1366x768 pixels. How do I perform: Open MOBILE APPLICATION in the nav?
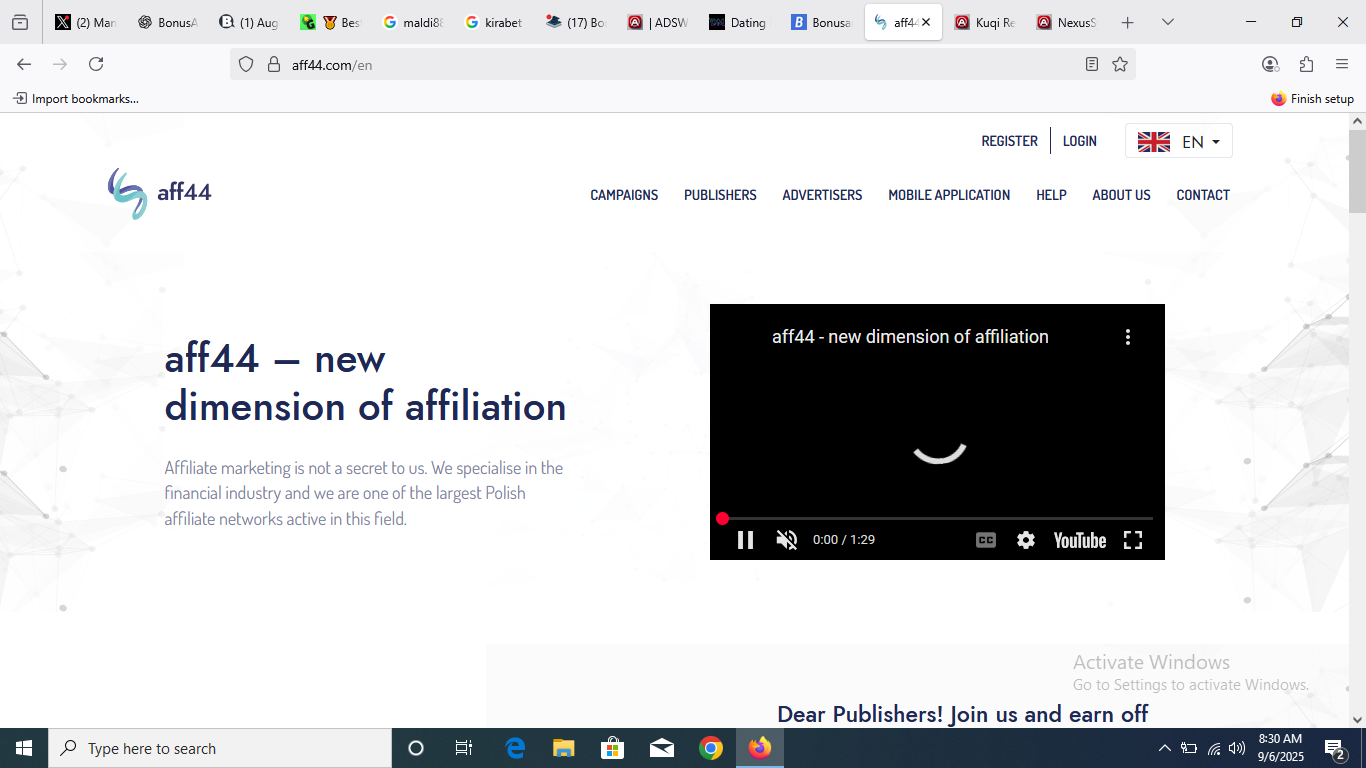click(949, 195)
